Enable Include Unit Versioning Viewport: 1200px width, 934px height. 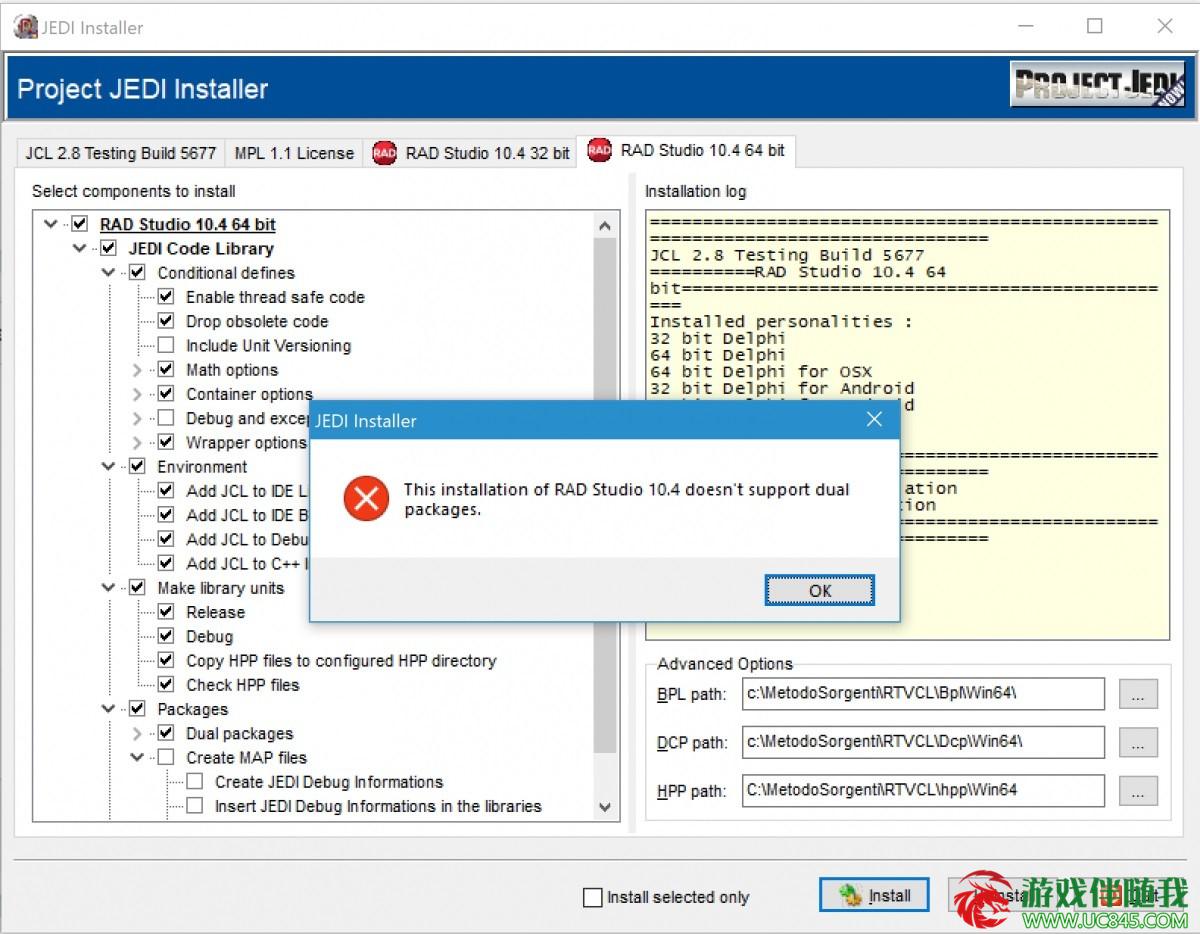(167, 345)
